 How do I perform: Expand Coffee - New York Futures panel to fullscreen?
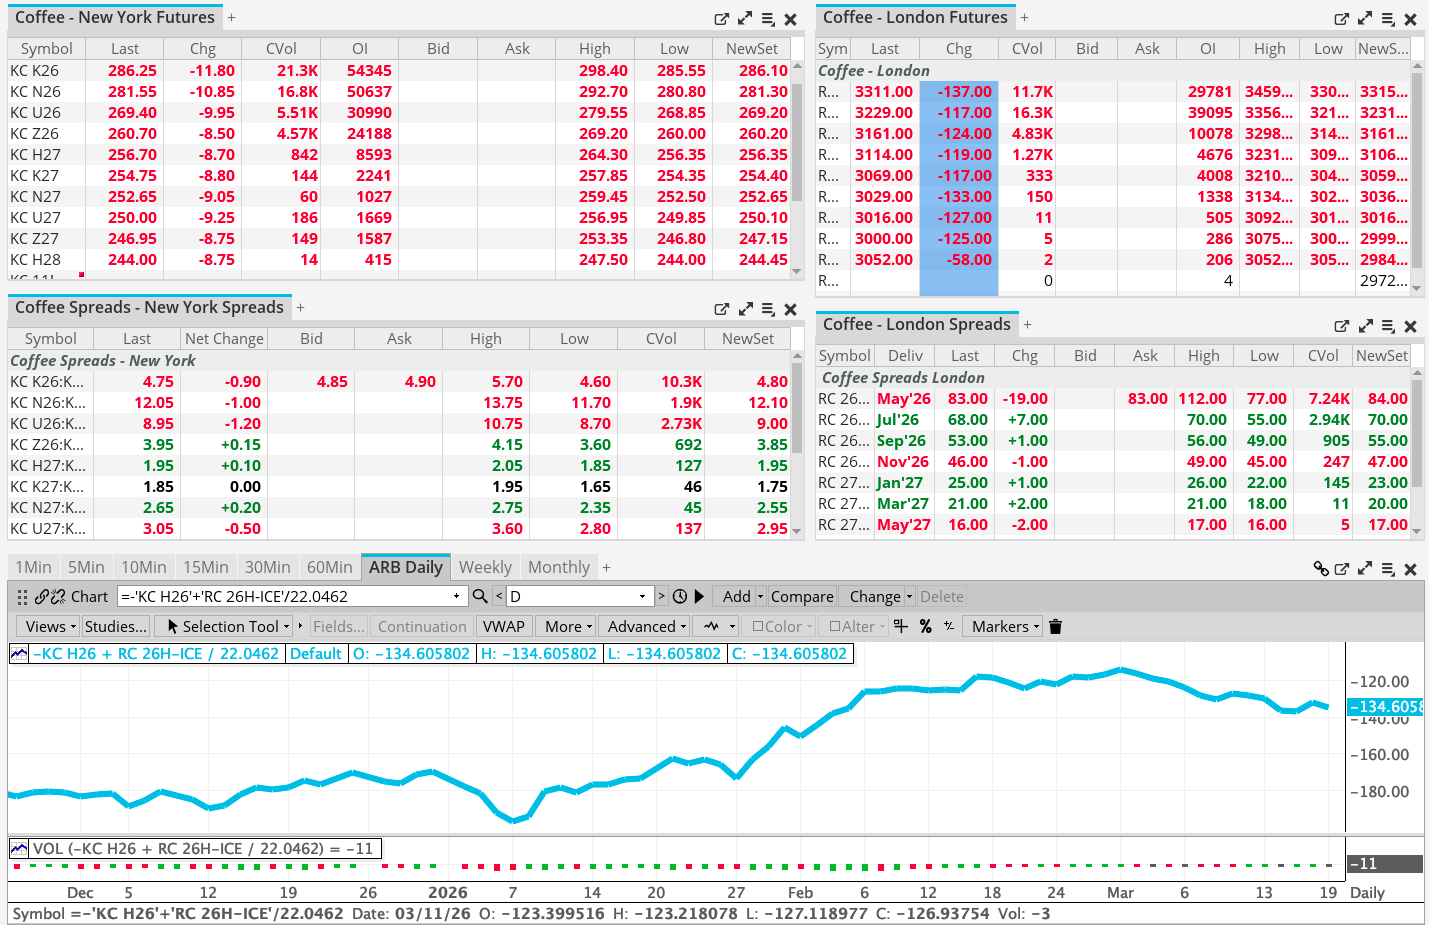(x=745, y=19)
